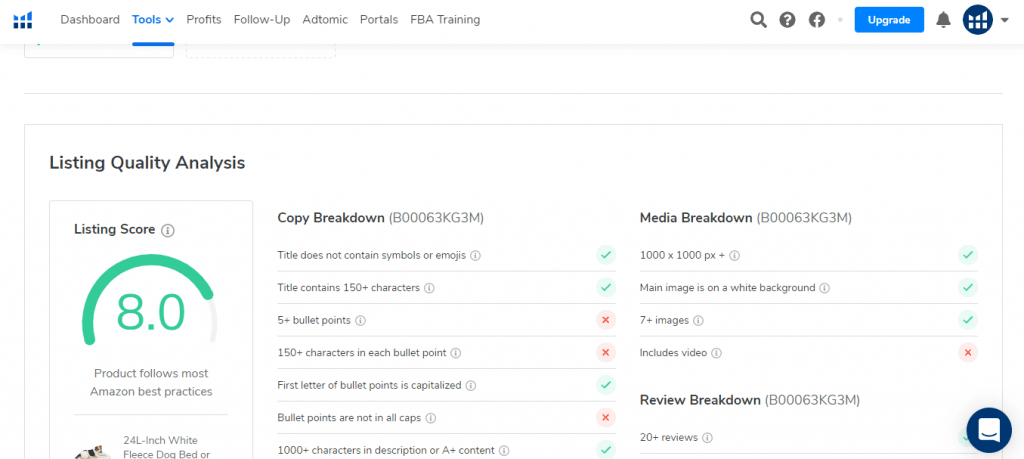Click info icon beside Listing Score
The height and width of the screenshot is (459, 1024).
coord(168,230)
